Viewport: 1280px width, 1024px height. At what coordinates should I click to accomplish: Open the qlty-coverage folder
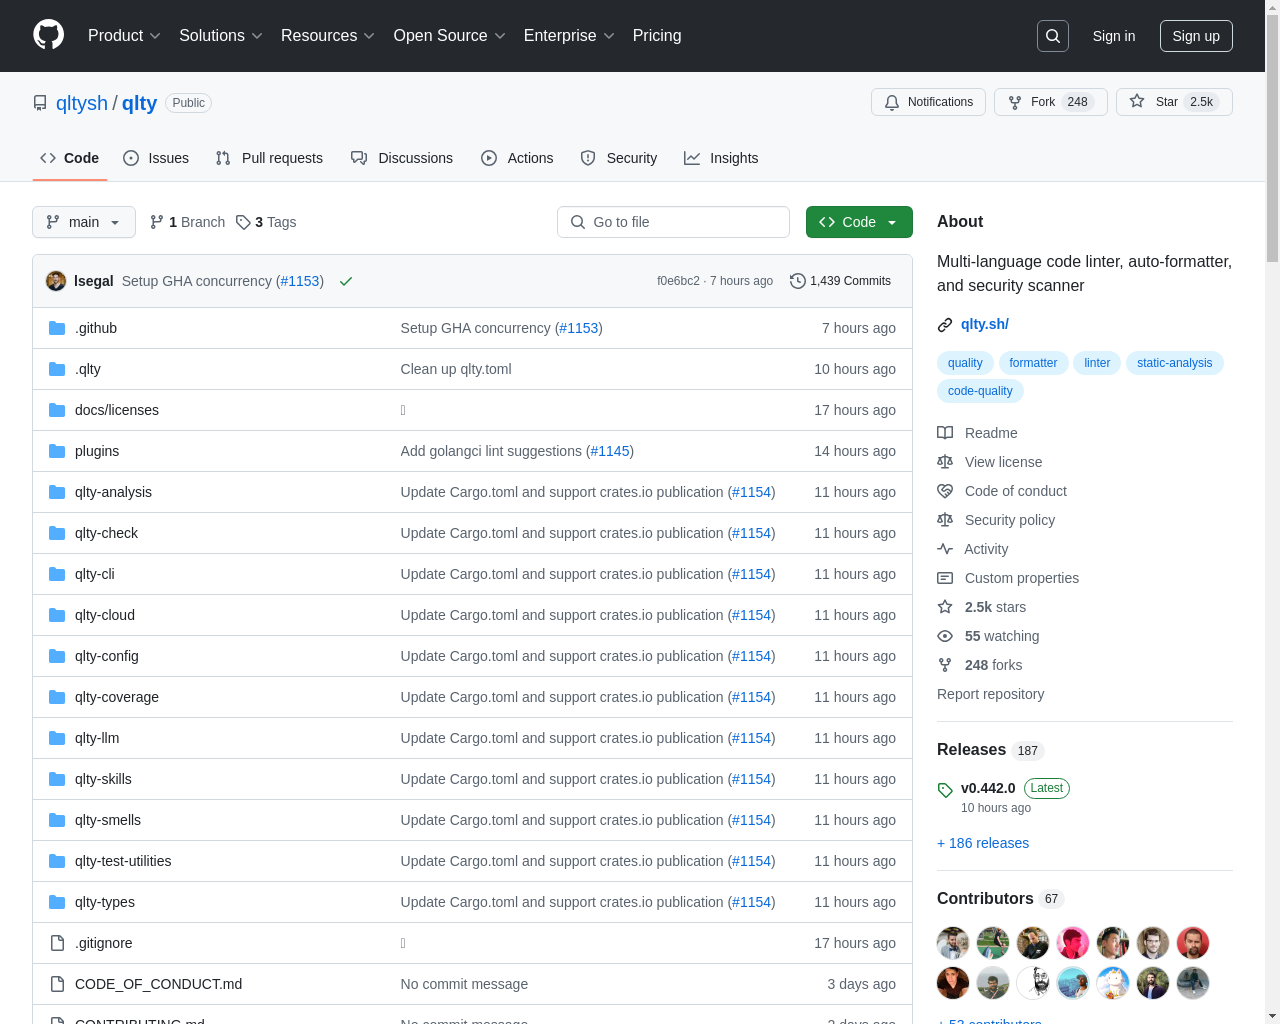[x=117, y=697]
